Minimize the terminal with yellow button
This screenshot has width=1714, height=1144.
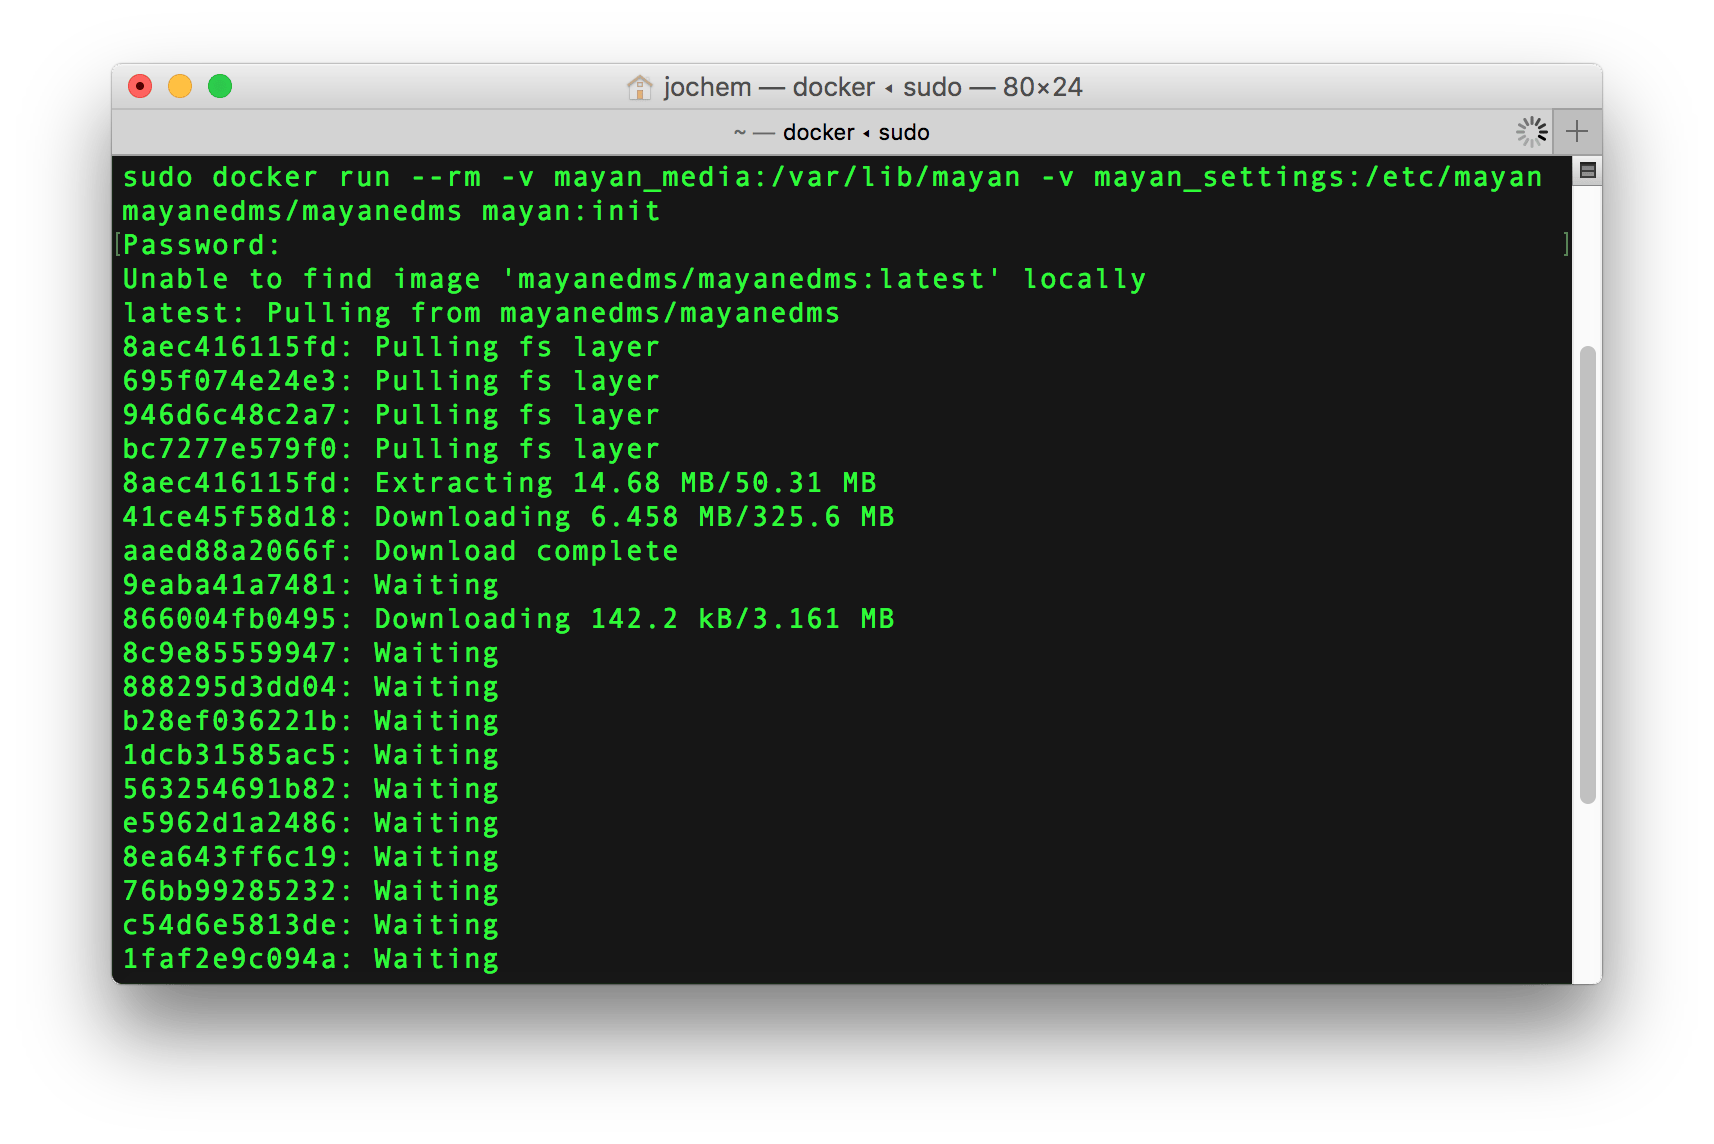click(x=180, y=87)
